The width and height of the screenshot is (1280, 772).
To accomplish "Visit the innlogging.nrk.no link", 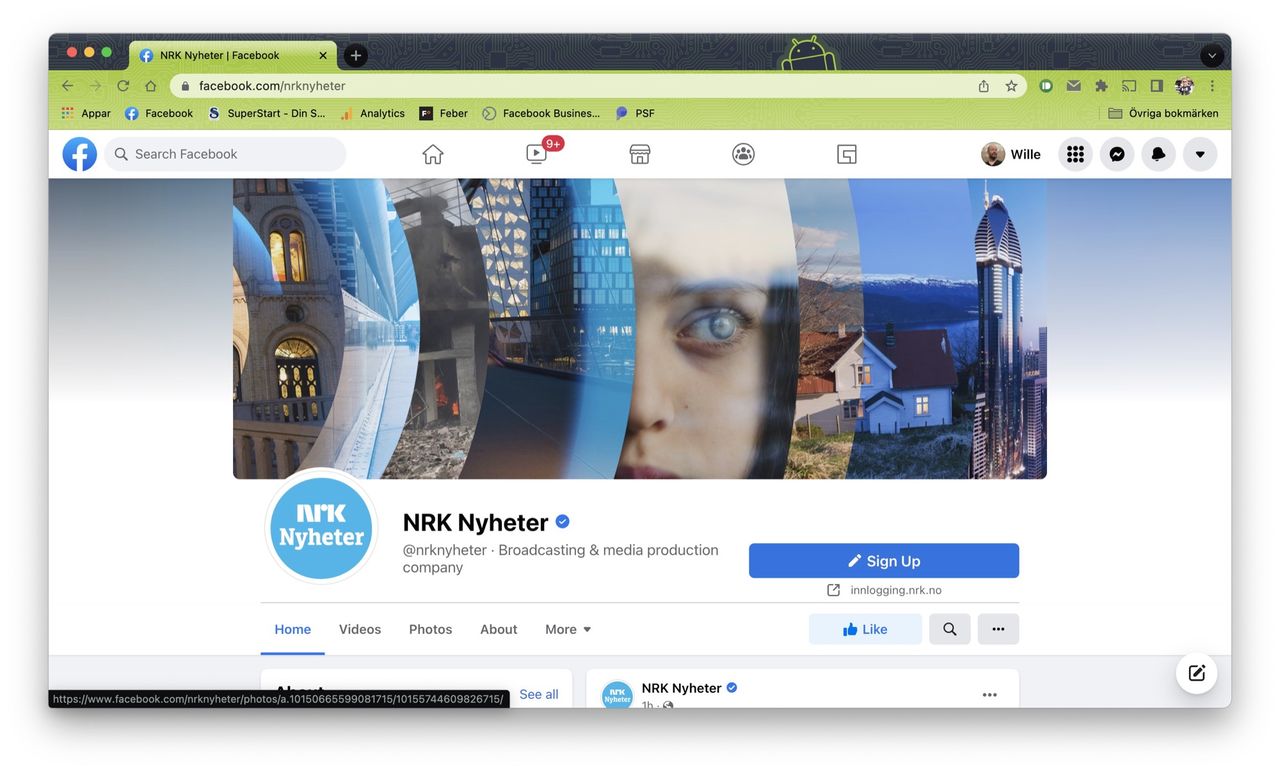I will pos(896,590).
